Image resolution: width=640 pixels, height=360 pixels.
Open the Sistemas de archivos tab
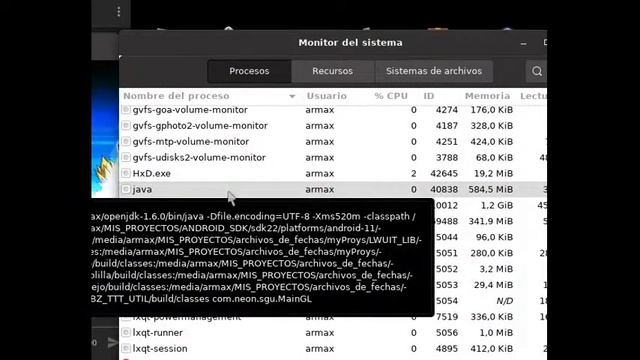[434, 71]
